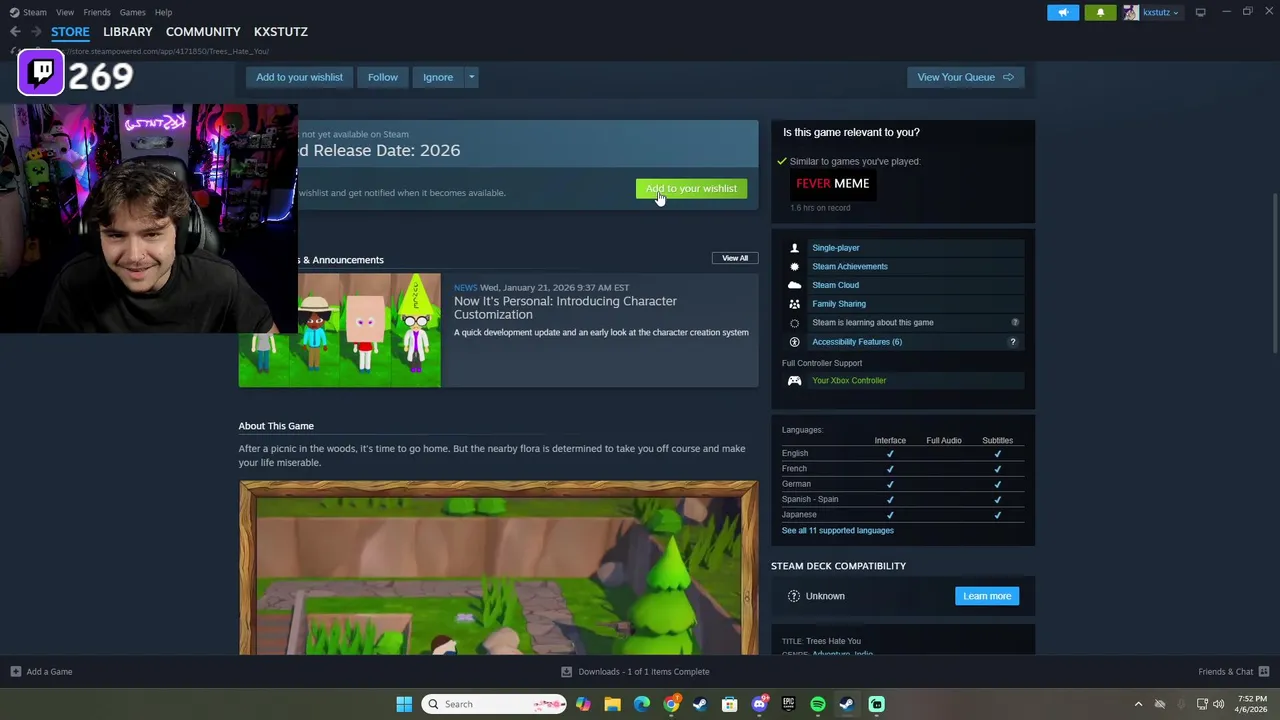
Task: Click the Single-player feature link
Action: tap(835, 248)
